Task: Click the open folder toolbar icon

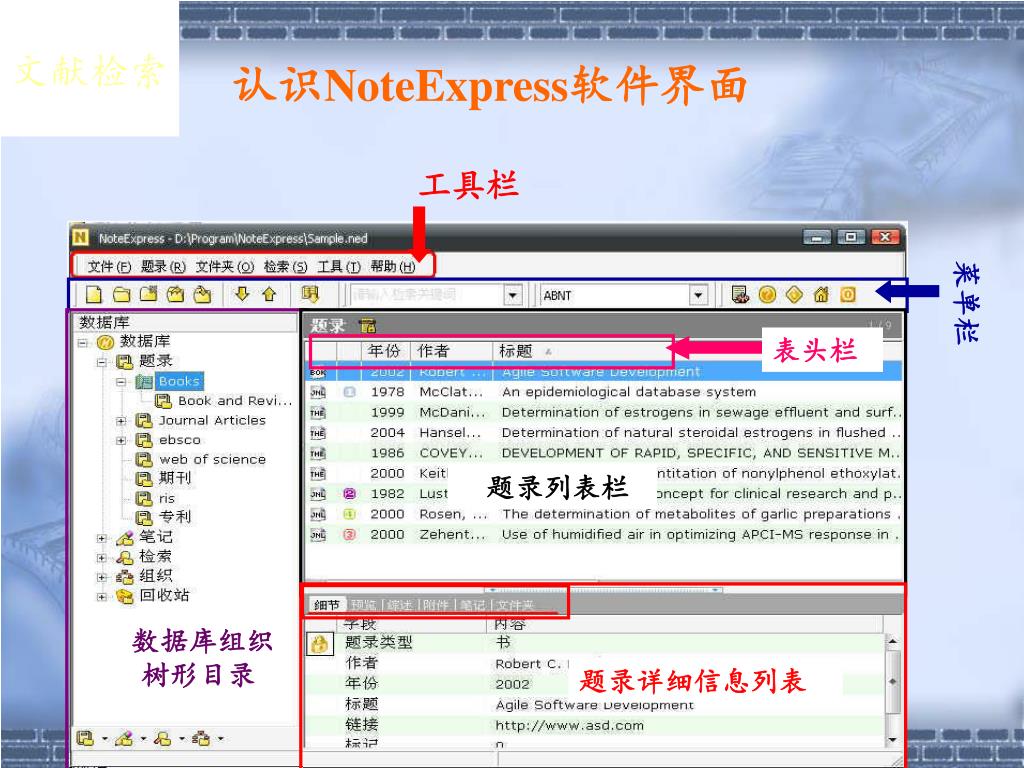Action: (x=121, y=295)
